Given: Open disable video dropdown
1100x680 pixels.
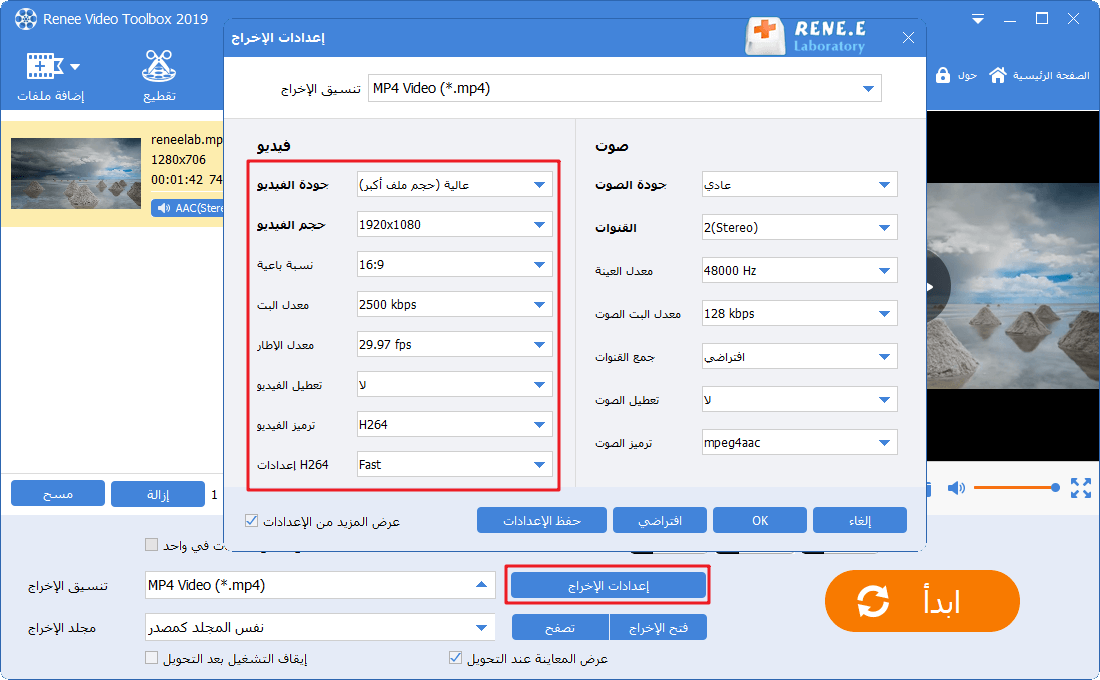Looking at the screenshot, I should (455, 385).
